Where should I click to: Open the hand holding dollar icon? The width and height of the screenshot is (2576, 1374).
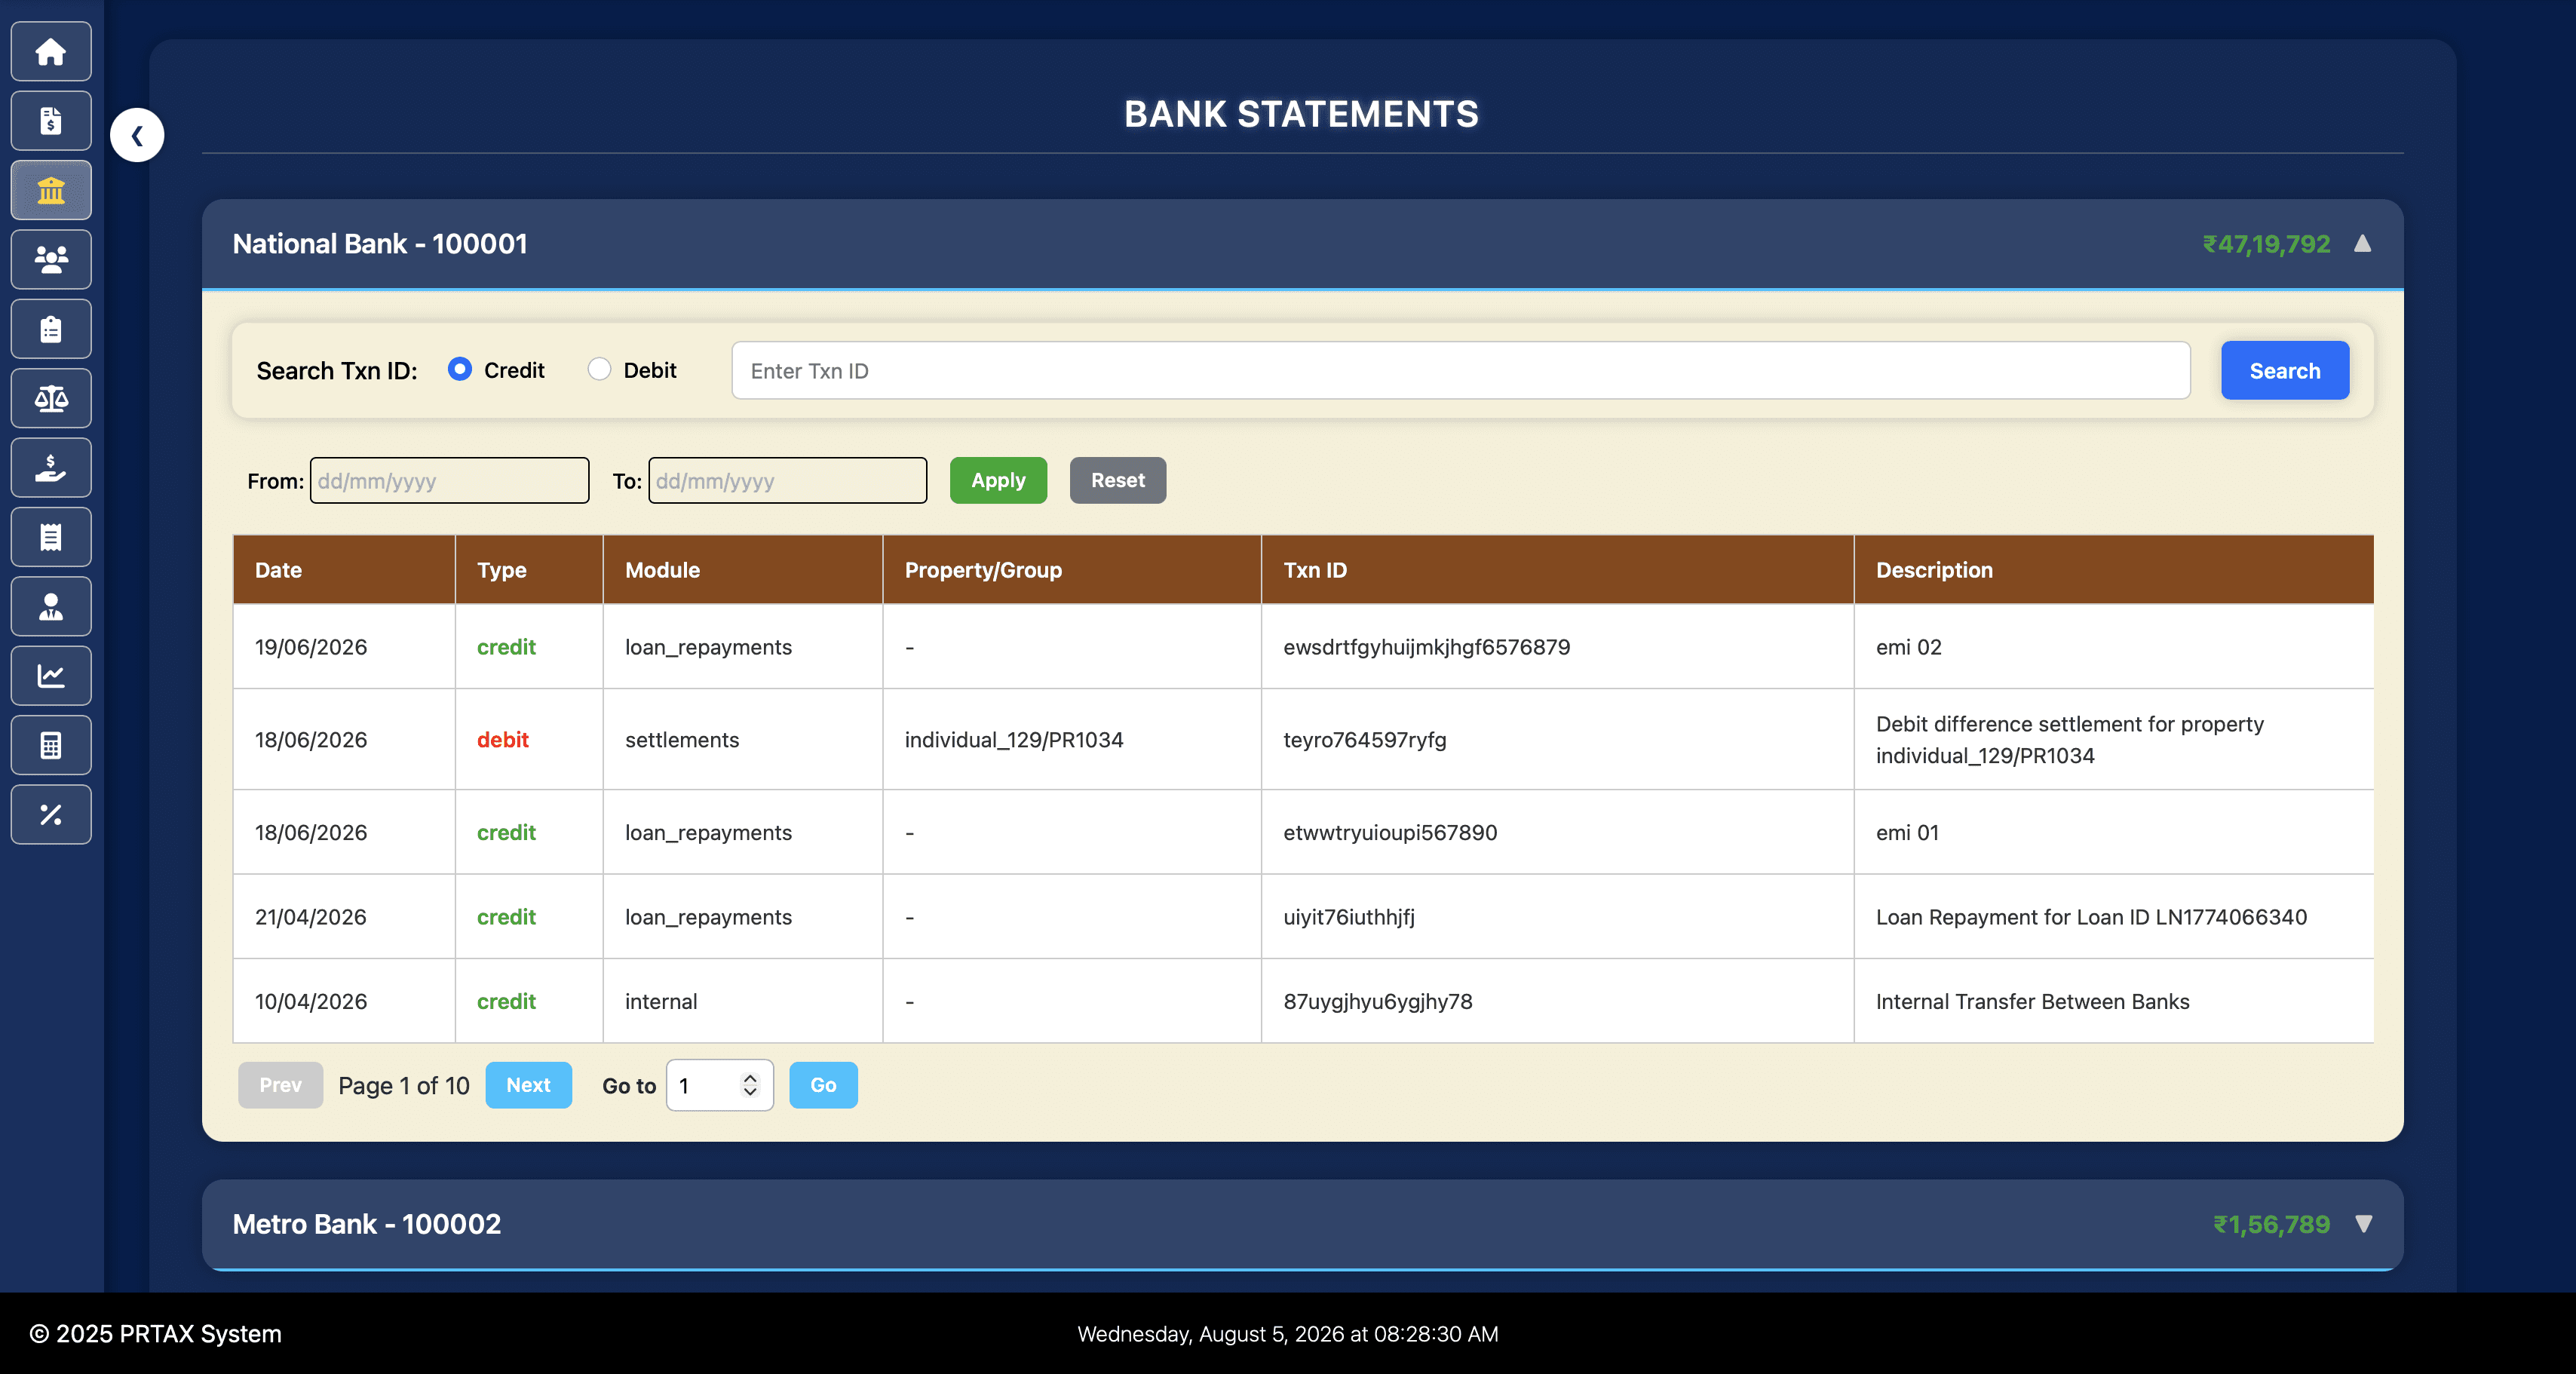point(51,468)
